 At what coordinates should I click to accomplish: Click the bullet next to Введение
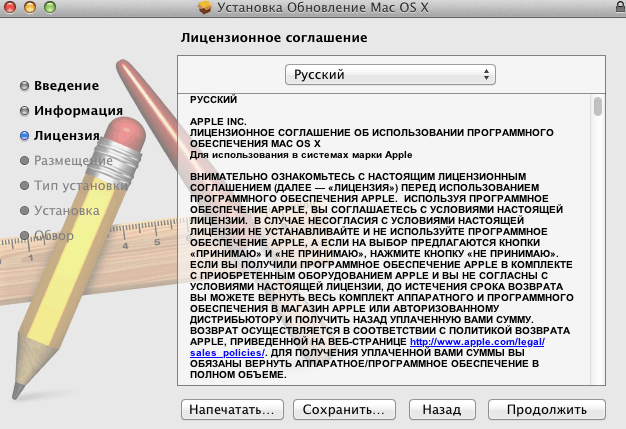pos(24,86)
